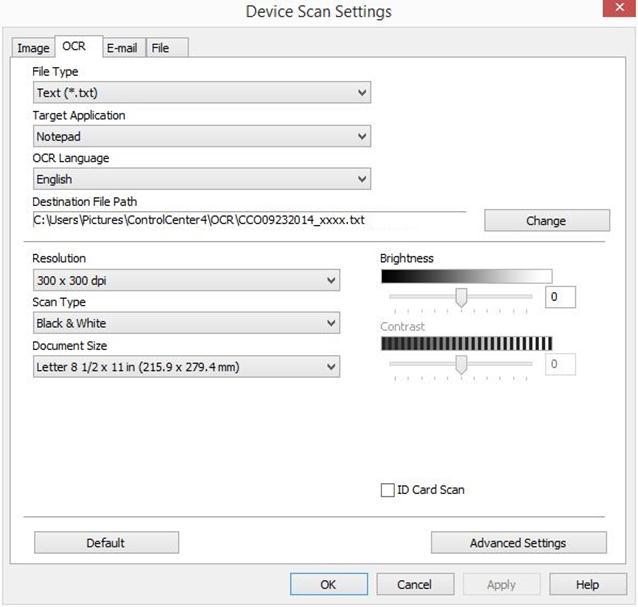Open the E-mail tab

[x=122, y=48]
